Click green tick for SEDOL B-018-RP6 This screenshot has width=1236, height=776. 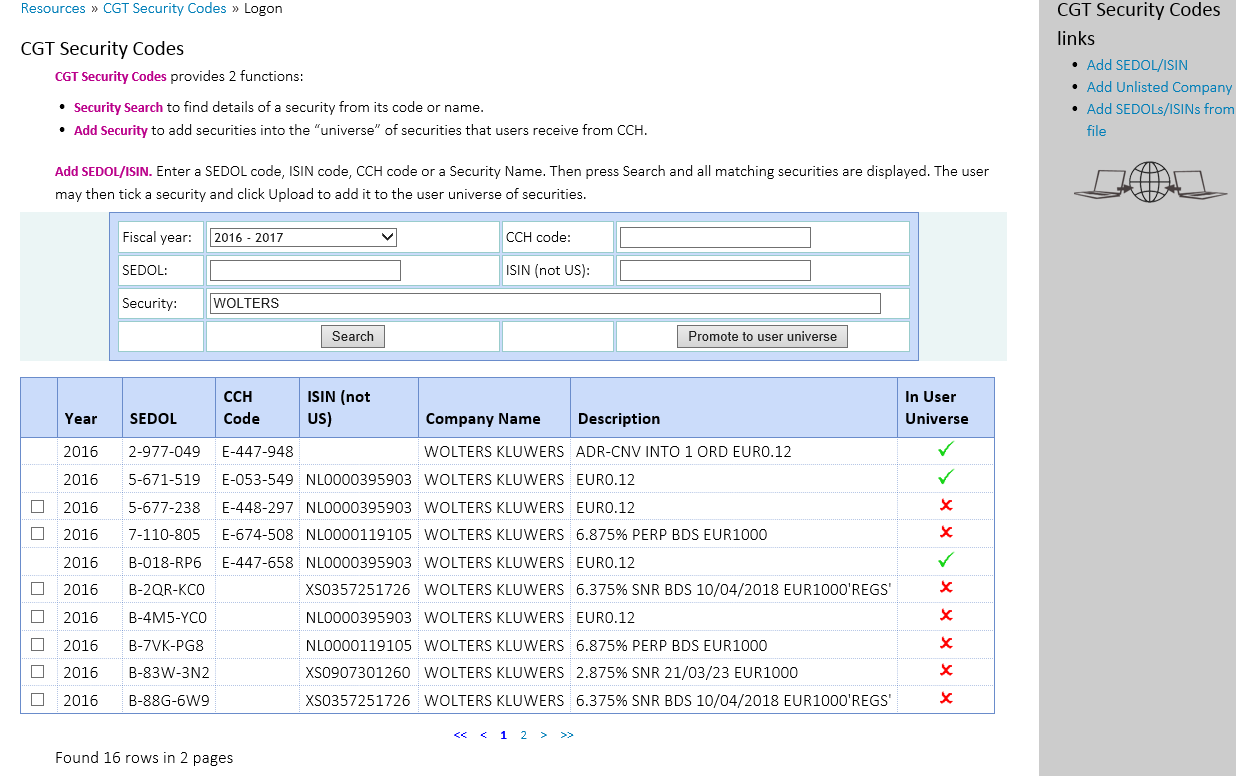pyautogui.click(x=946, y=561)
